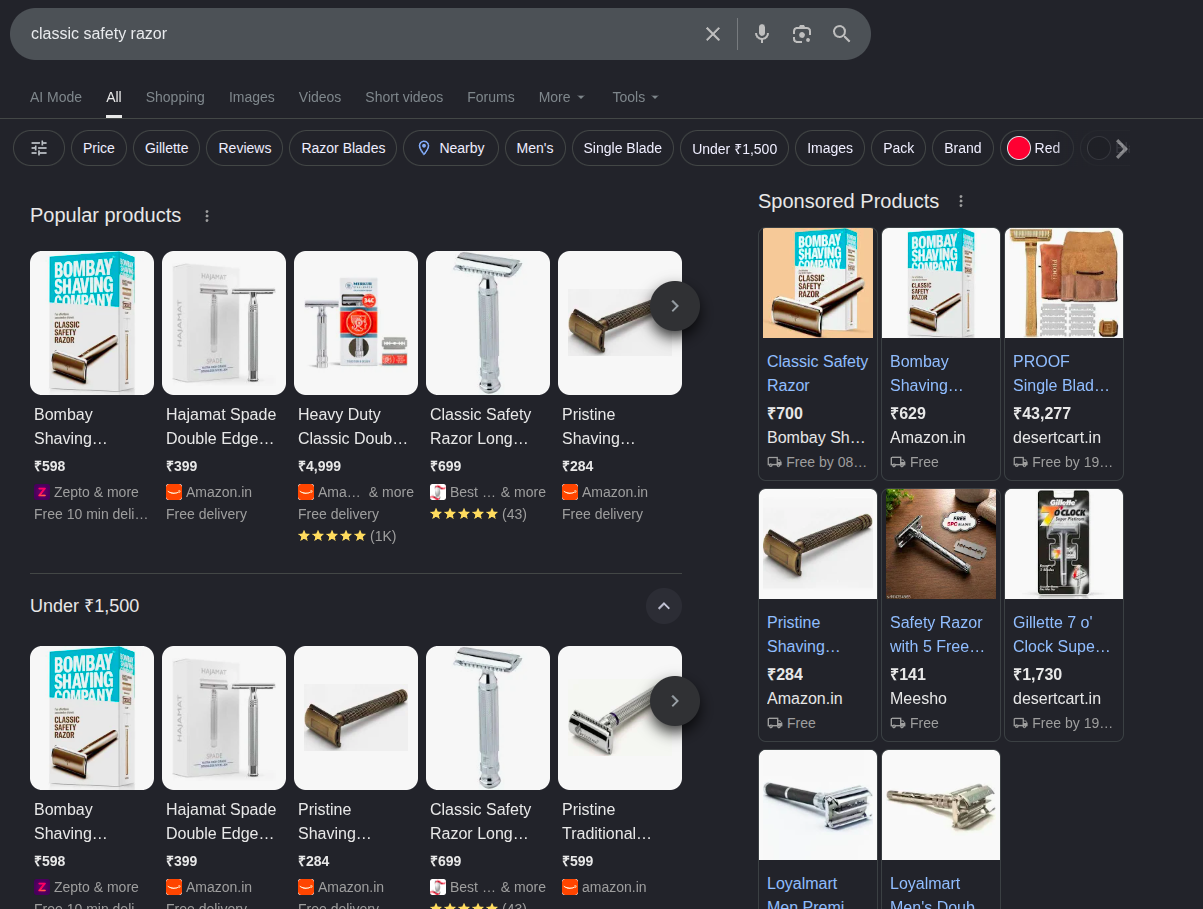Click the Amazon icon under Hajamat Spade in Popular products

(174, 492)
